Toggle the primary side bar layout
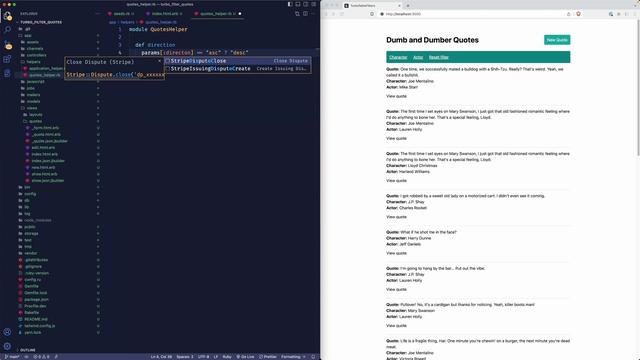640x360 pixels. 290,4
